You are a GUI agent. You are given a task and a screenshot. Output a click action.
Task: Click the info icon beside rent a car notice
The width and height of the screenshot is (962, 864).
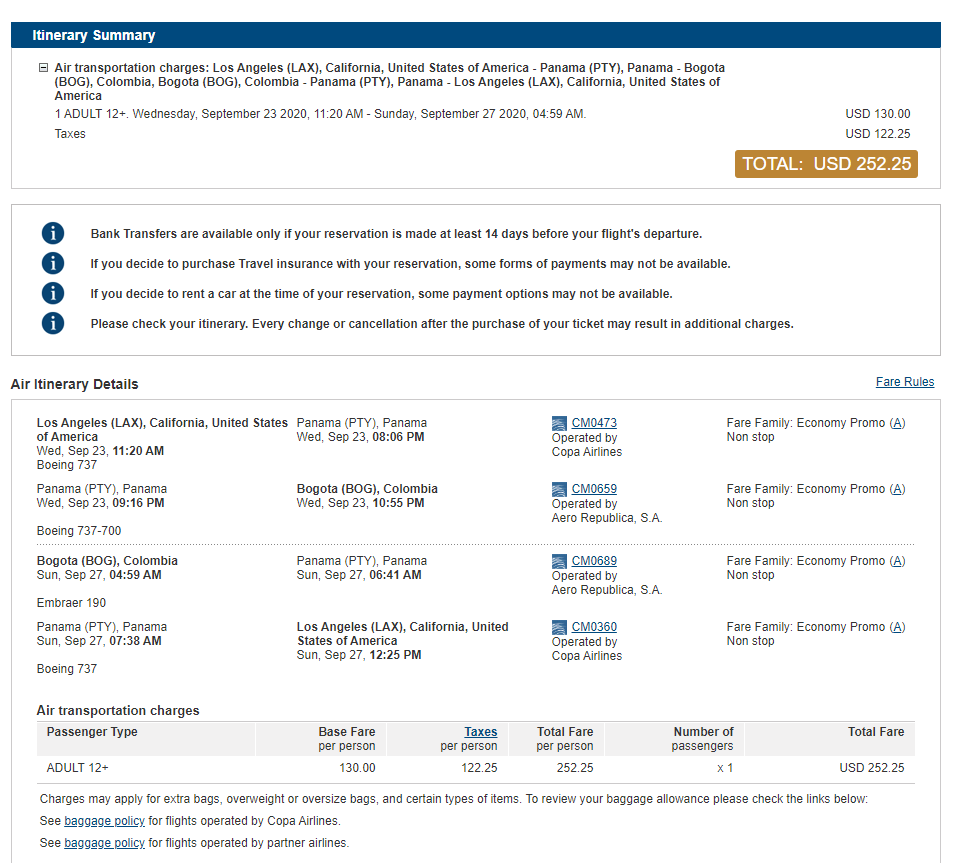[53, 293]
